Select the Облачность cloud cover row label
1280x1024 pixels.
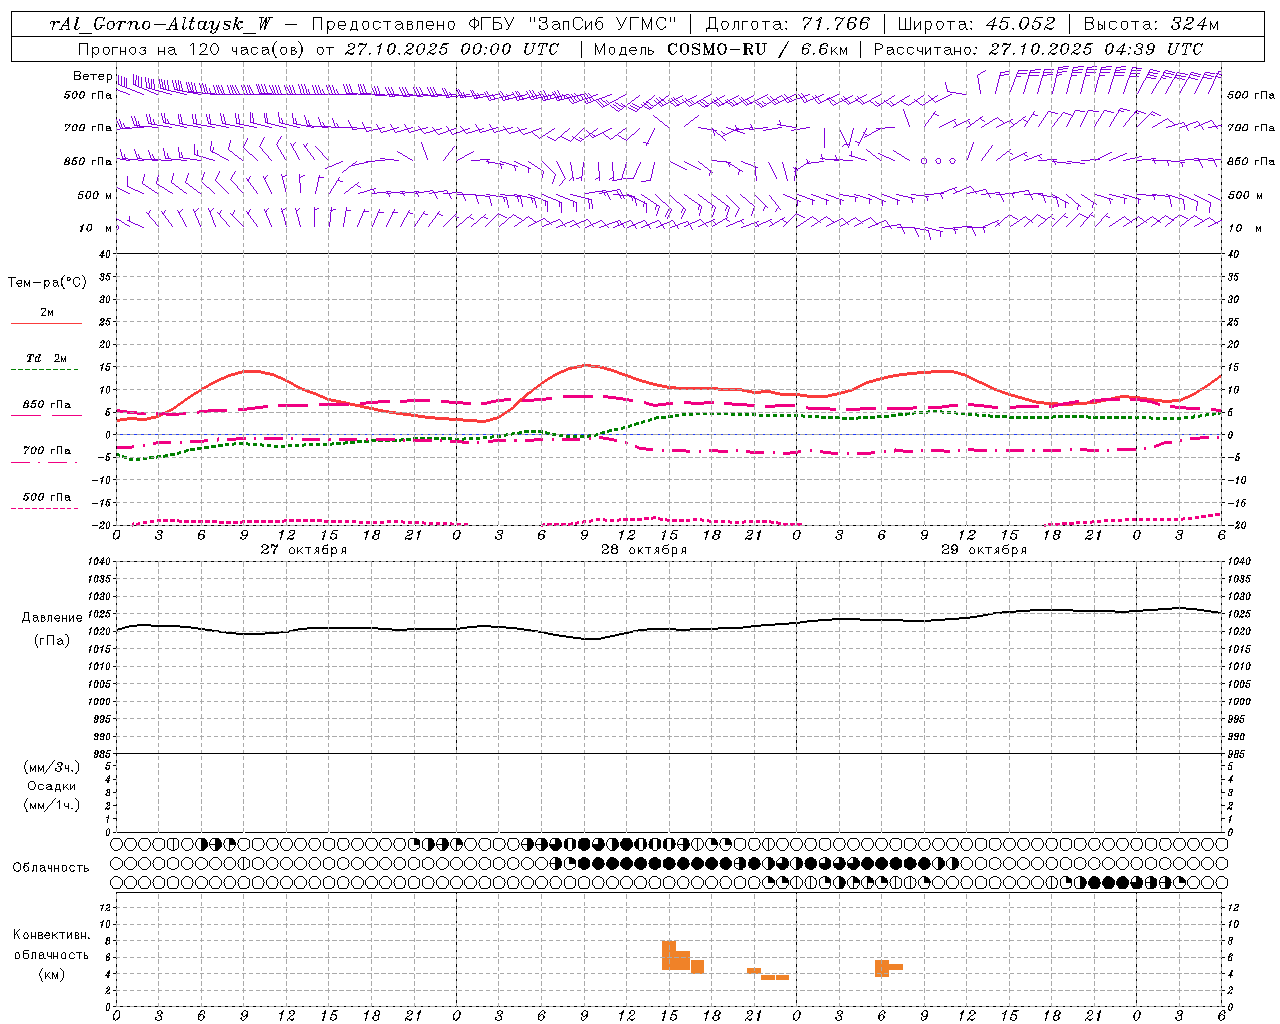51,868
